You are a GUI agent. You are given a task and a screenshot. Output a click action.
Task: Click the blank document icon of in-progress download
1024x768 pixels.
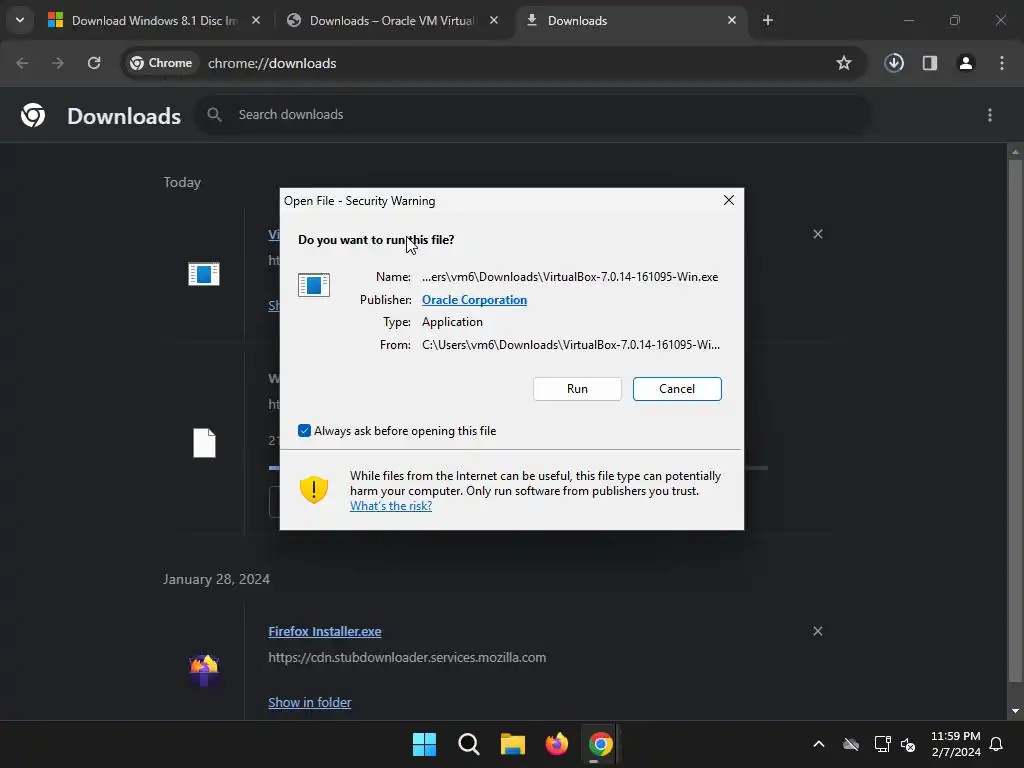pyautogui.click(x=204, y=443)
